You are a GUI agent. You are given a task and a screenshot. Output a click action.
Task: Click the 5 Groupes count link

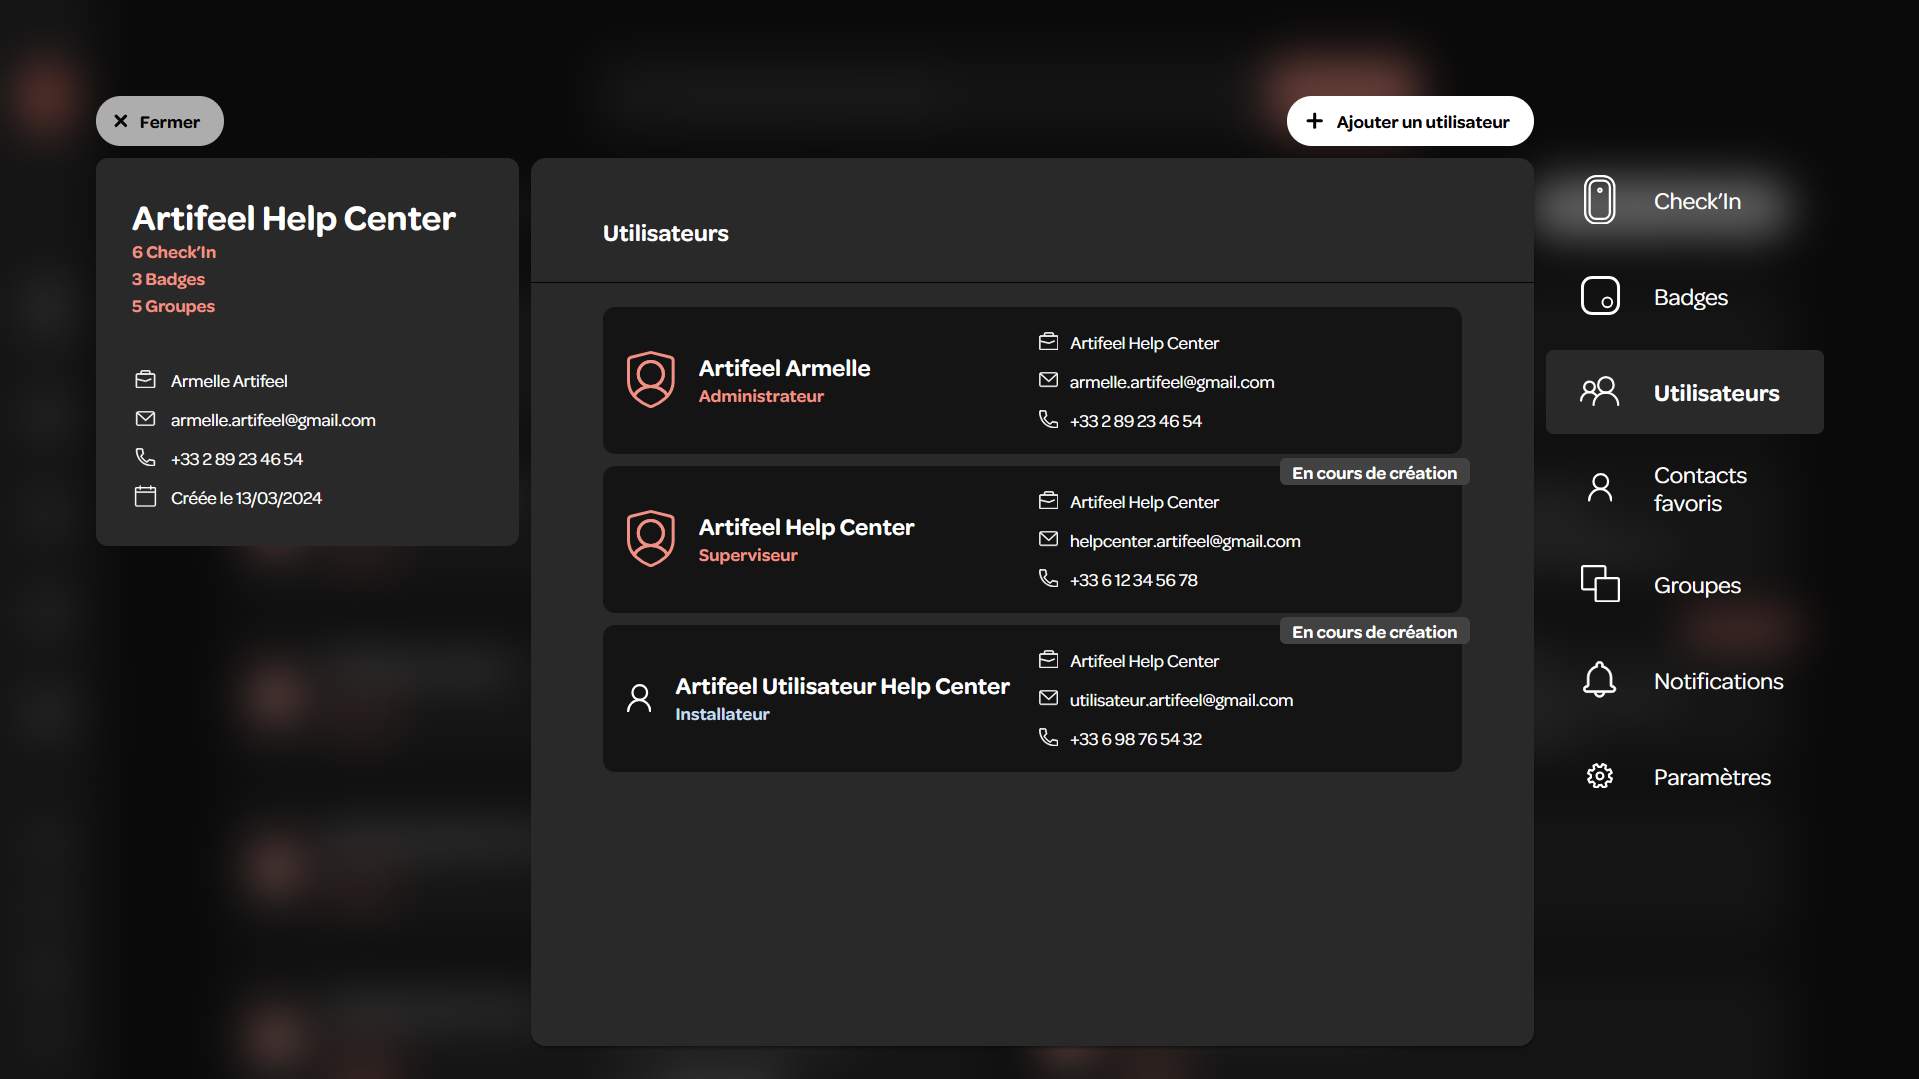(173, 306)
